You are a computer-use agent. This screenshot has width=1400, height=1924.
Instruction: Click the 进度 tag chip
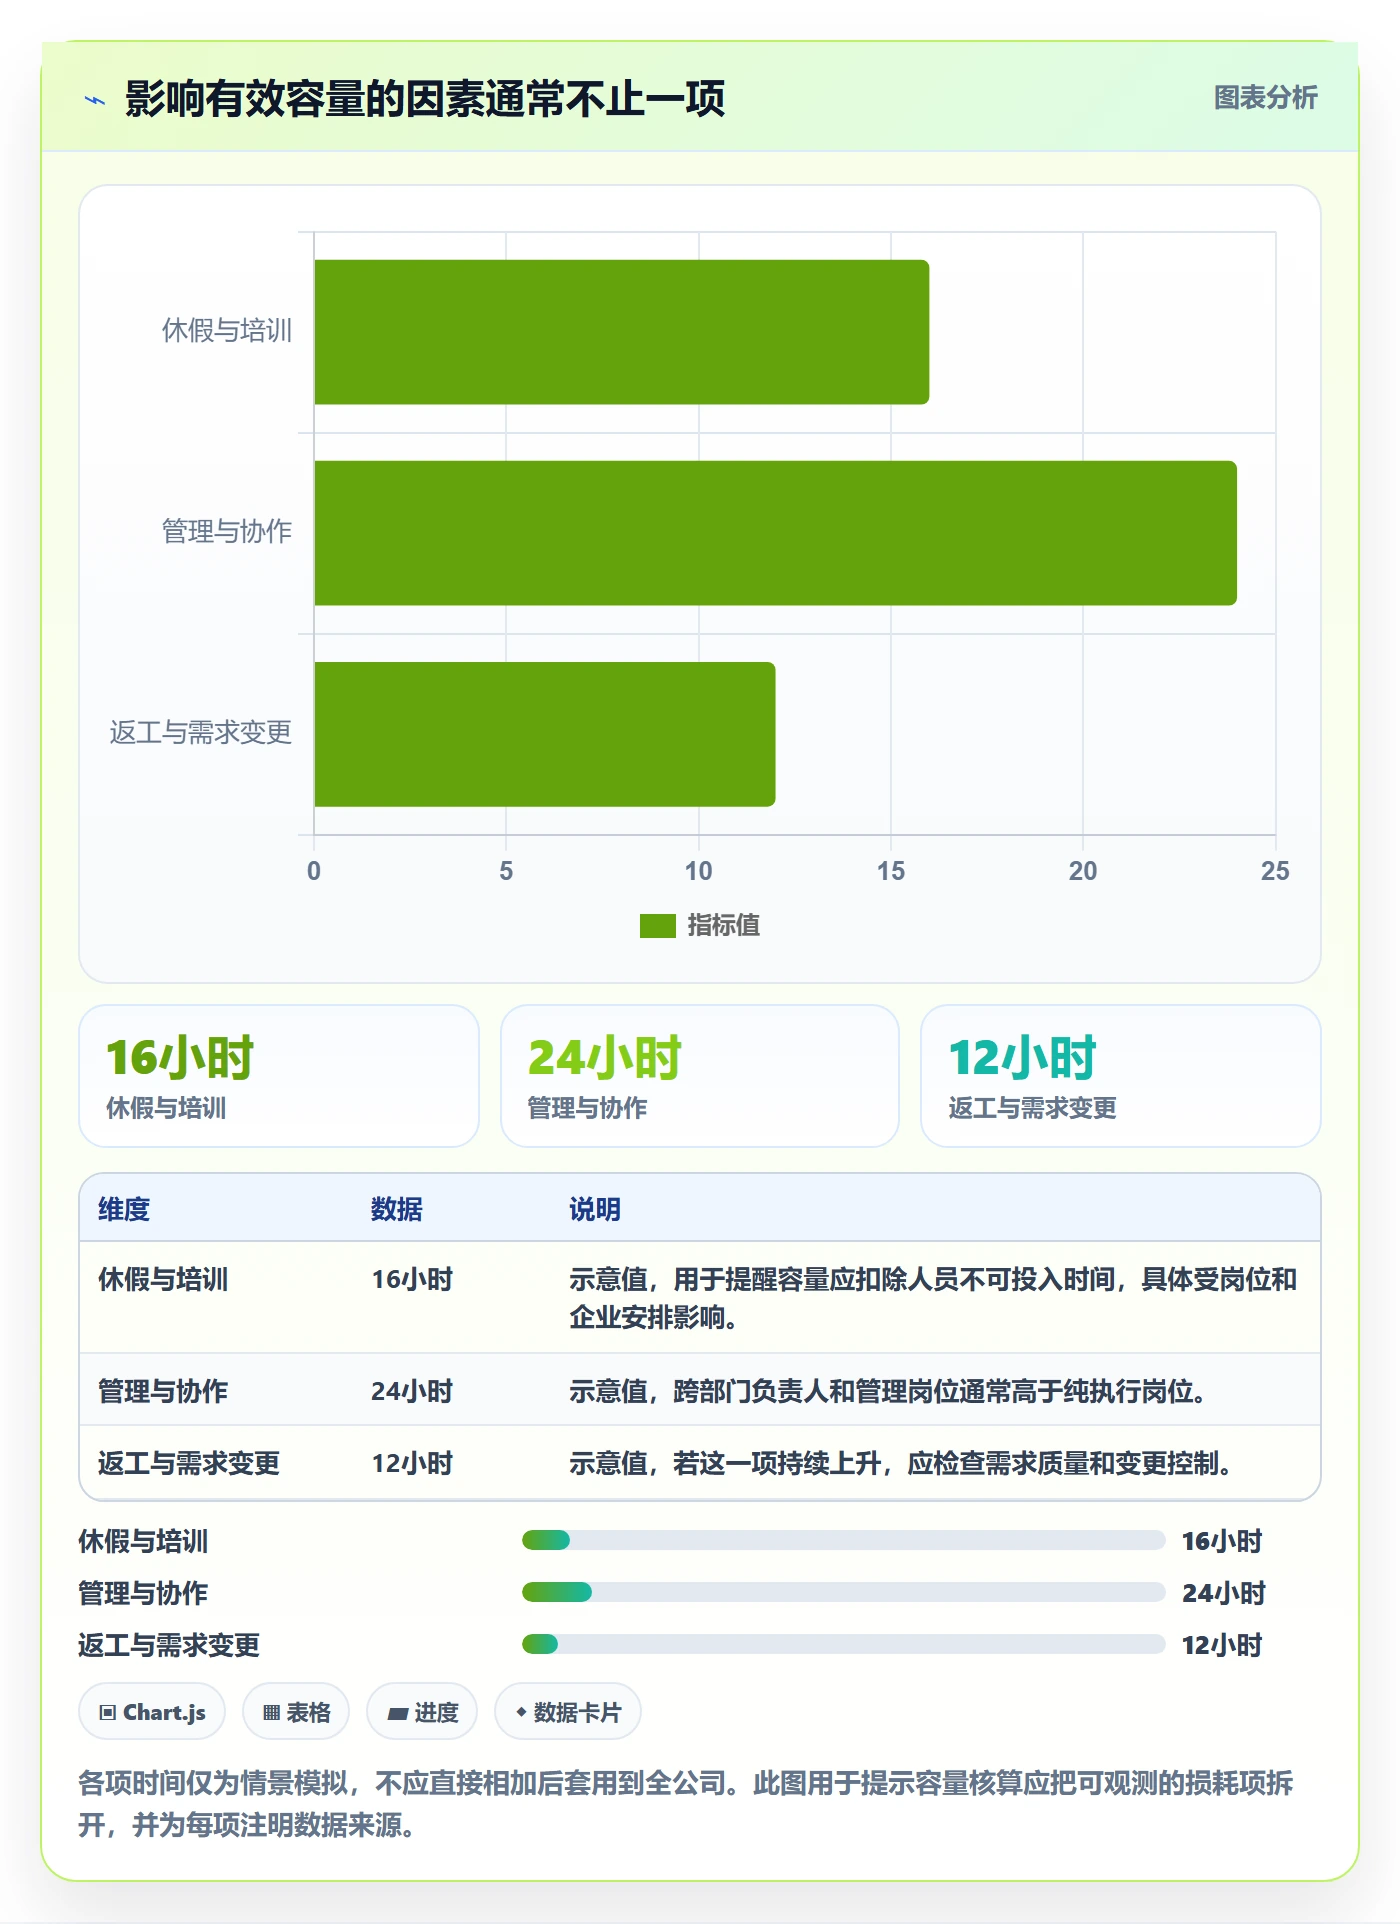[422, 1712]
